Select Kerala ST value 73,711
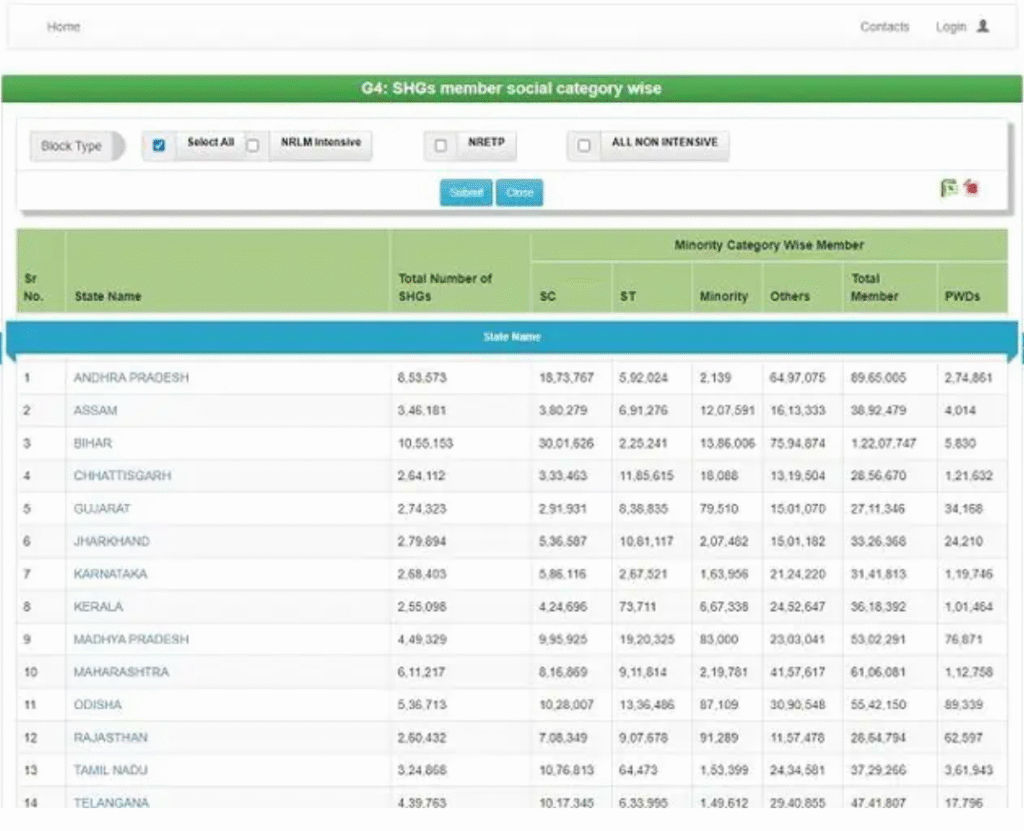The width and height of the screenshot is (1024, 831). (637, 606)
